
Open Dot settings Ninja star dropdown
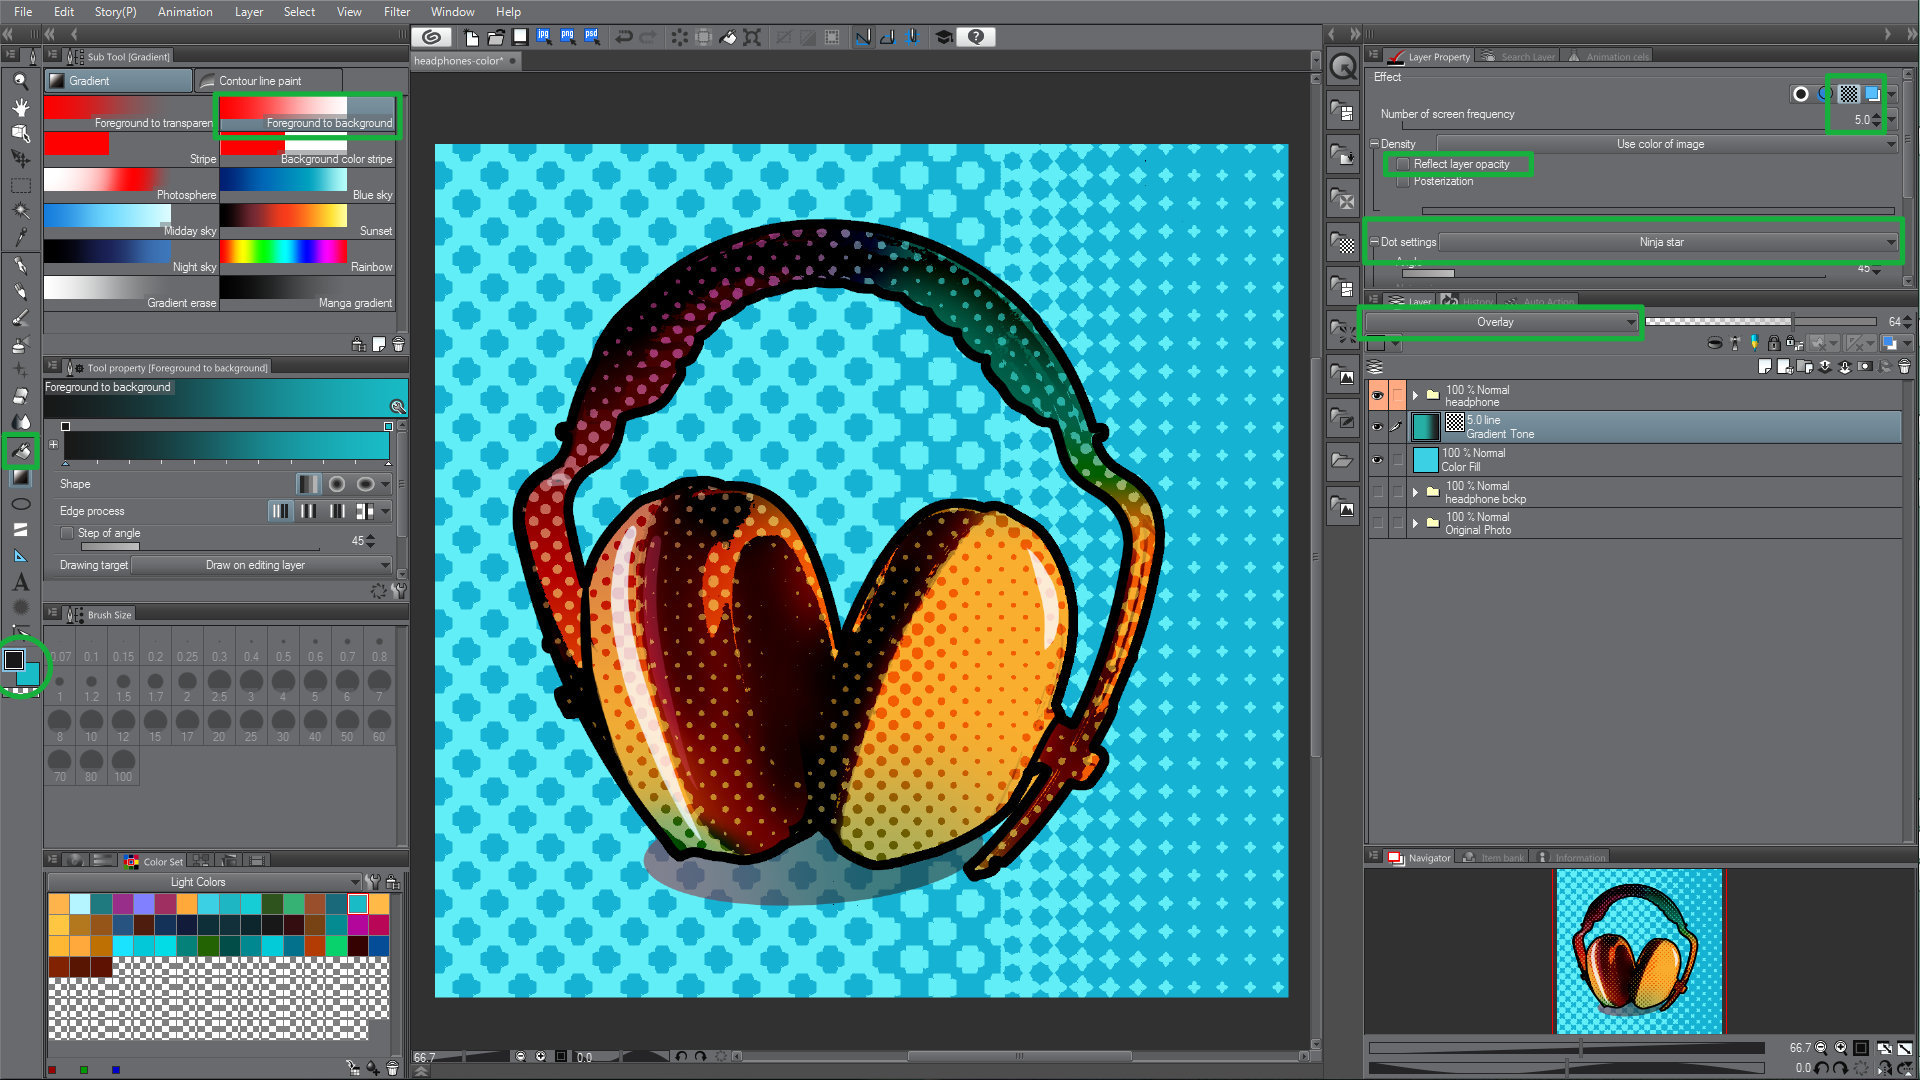pyautogui.click(x=1667, y=242)
